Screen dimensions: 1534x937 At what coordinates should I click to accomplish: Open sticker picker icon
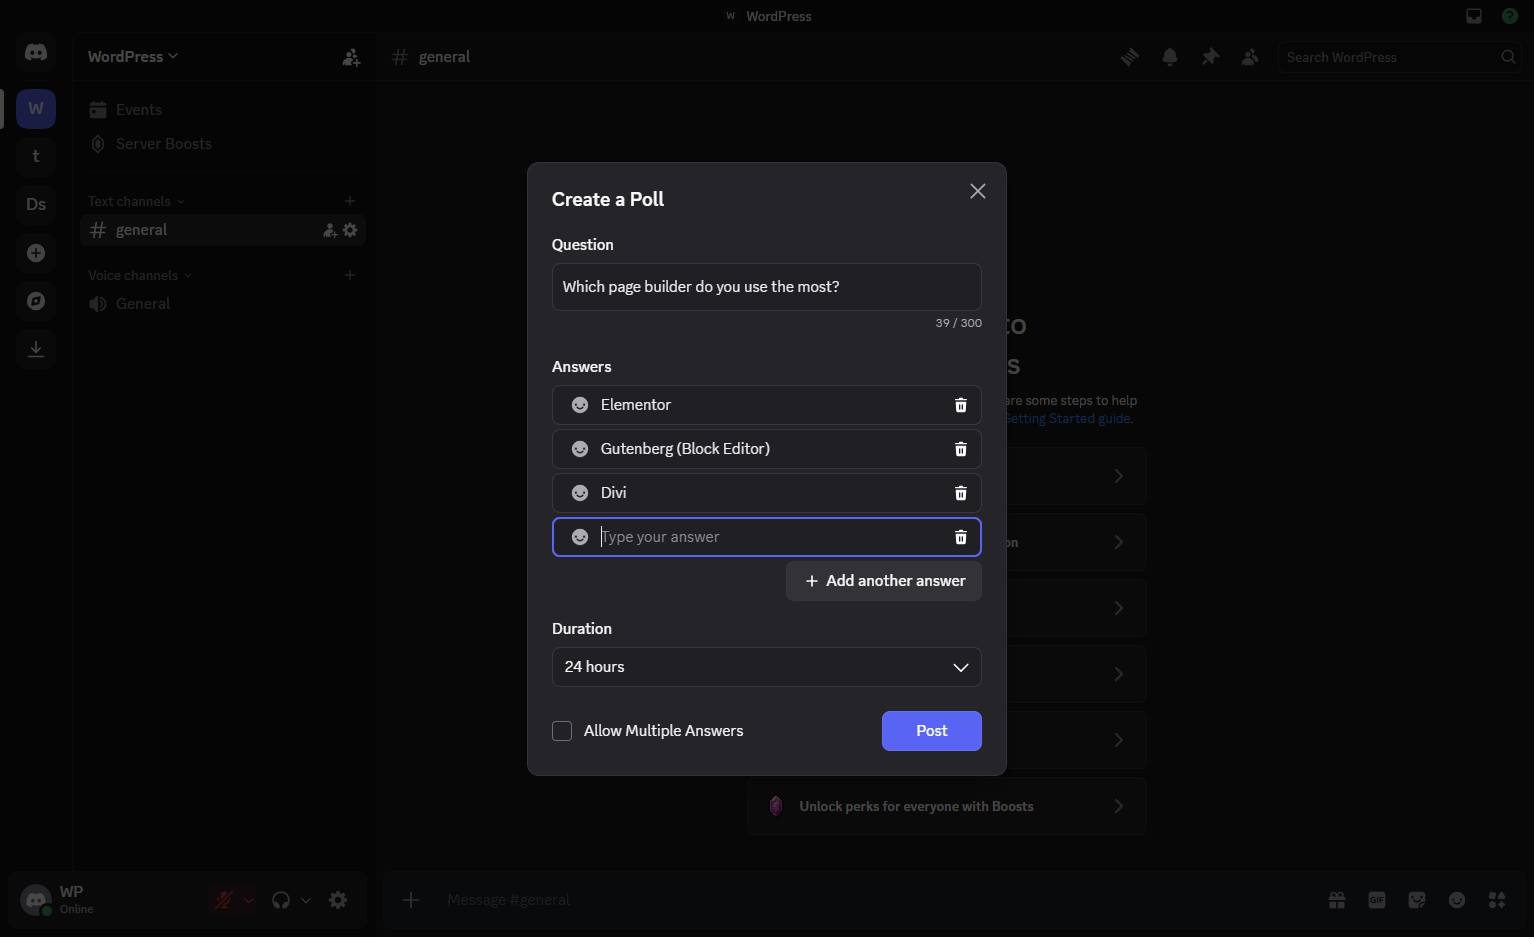coord(1417,900)
